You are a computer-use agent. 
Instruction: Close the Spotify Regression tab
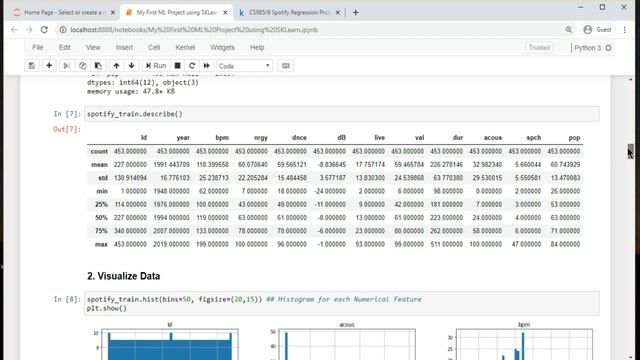click(338, 13)
